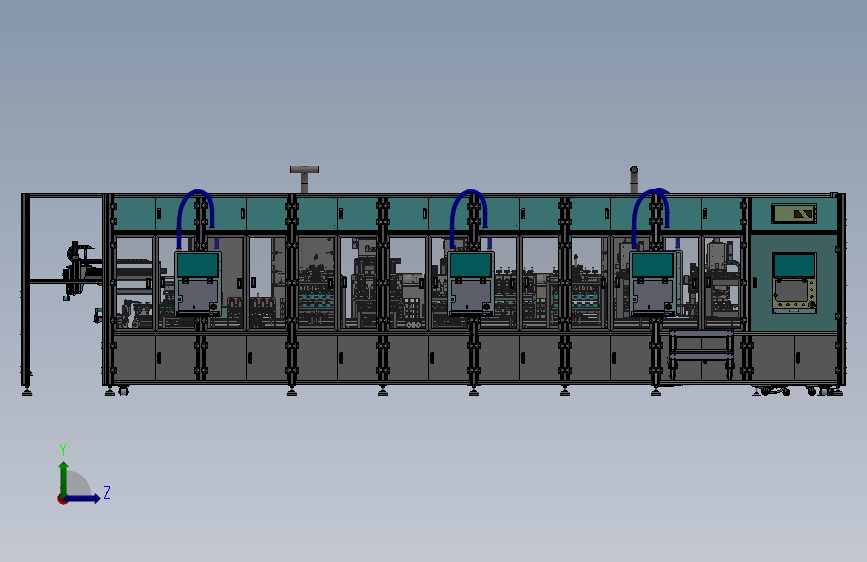The width and height of the screenshot is (867, 562).
Task: Select the small display at the cabinet's top right
Action: pos(794,214)
